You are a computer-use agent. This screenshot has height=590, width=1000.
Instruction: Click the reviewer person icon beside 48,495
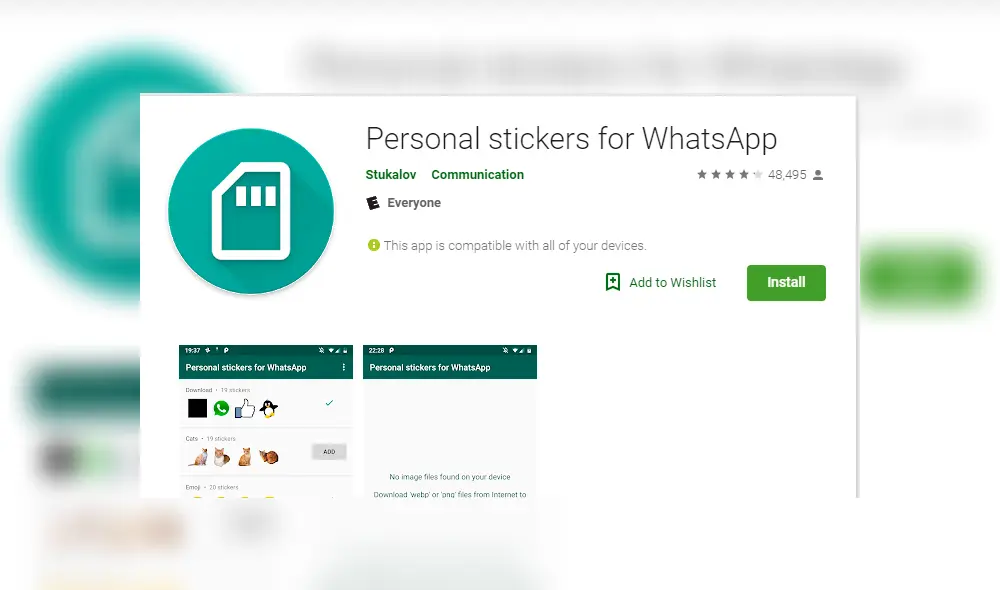click(x=818, y=175)
